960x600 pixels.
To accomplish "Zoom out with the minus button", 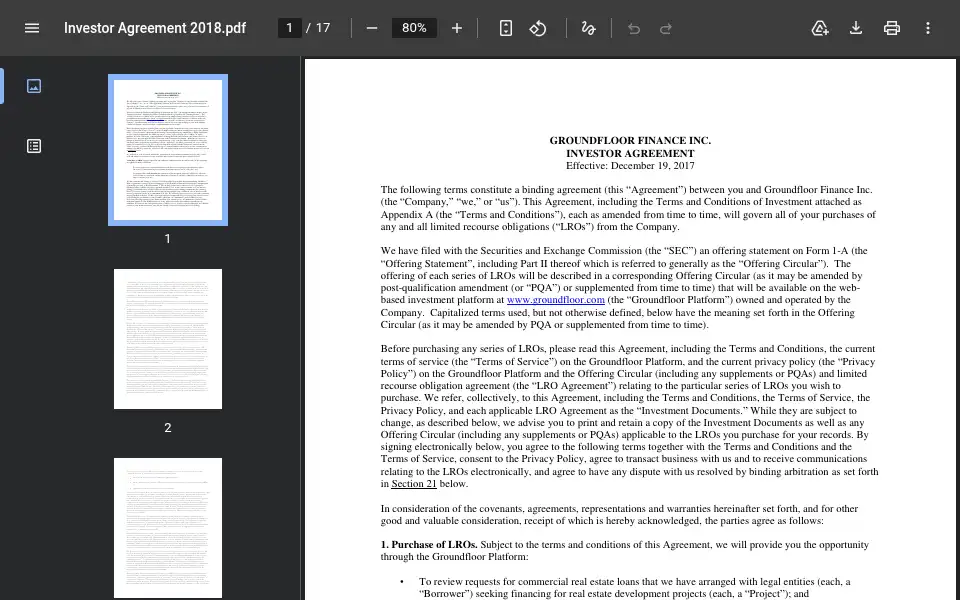I will point(372,28).
